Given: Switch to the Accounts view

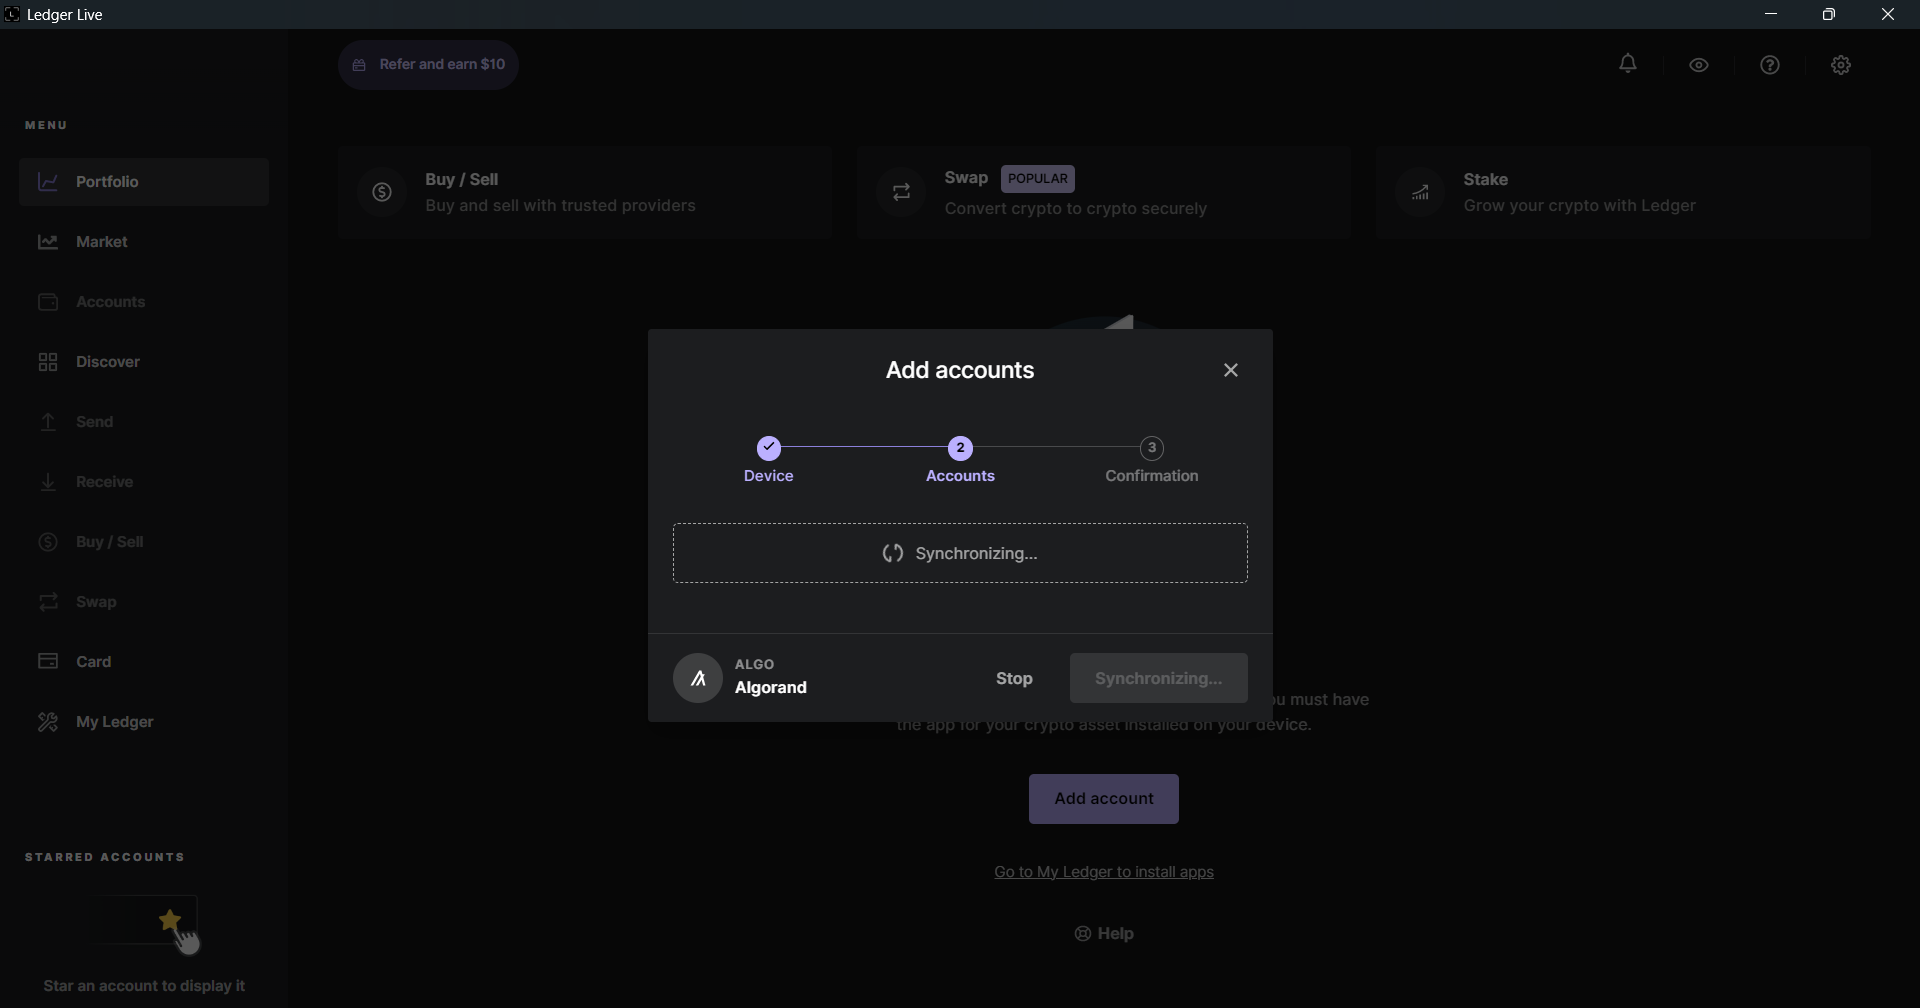Looking at the screenshot, I should [111, 301].
